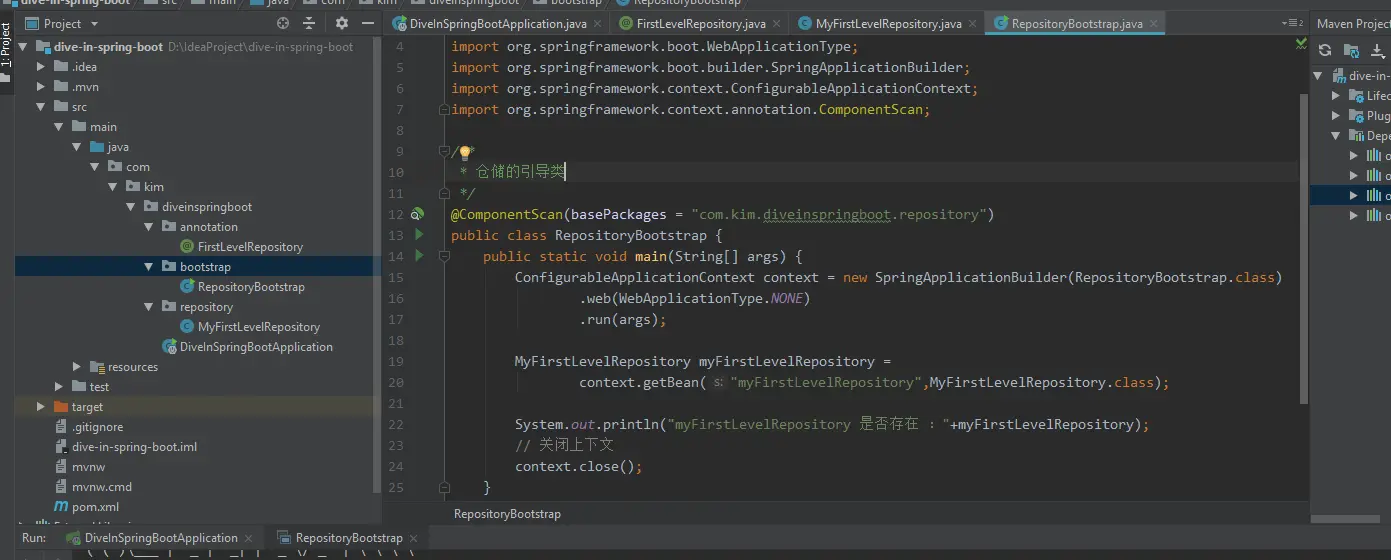The image size is (1391, 560).
Task: Click Maven download sources icon
Action: [1377, 50]
